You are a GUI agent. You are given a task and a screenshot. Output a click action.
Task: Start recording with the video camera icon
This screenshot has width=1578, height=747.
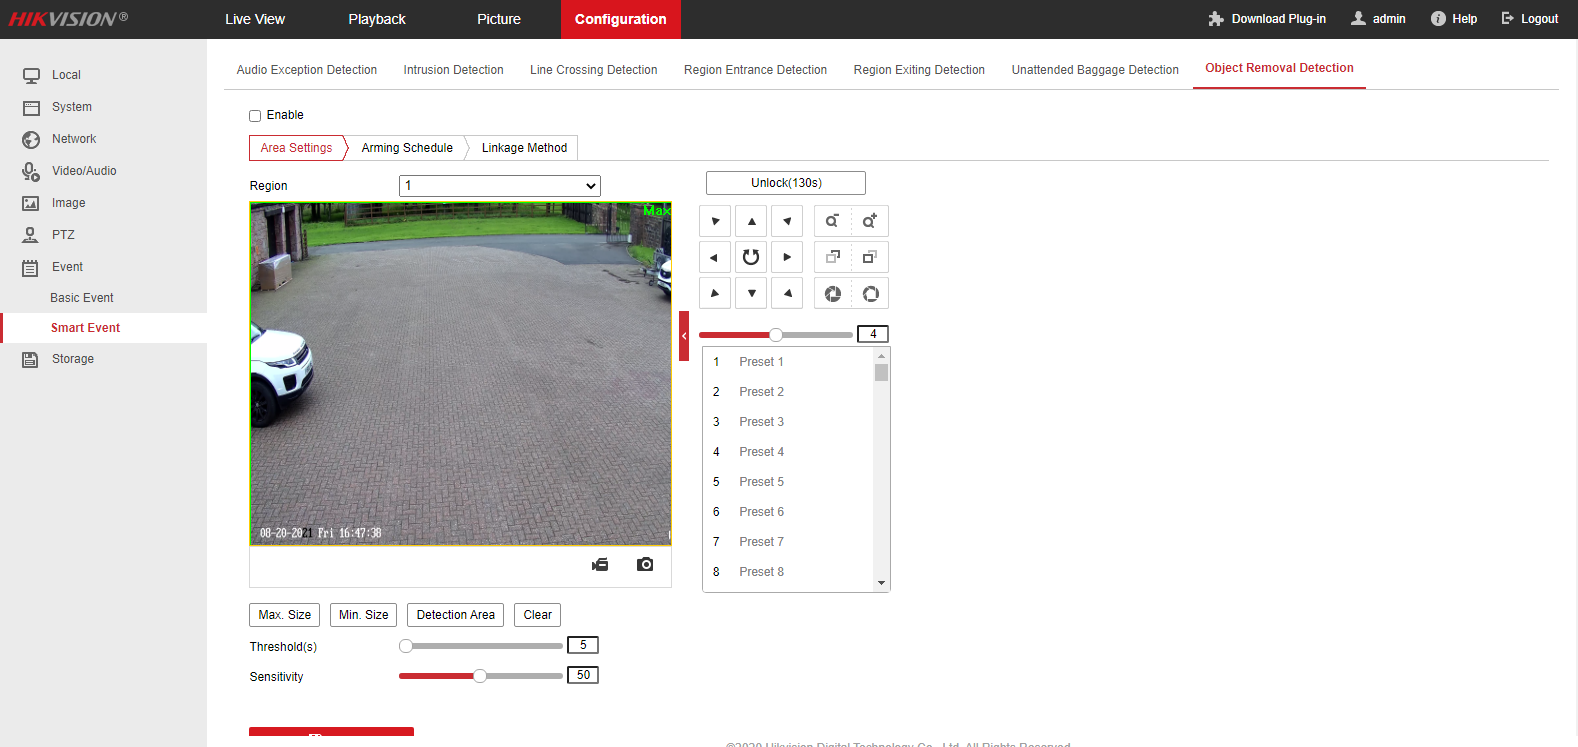pyautogui.click(x=600, y=565)
